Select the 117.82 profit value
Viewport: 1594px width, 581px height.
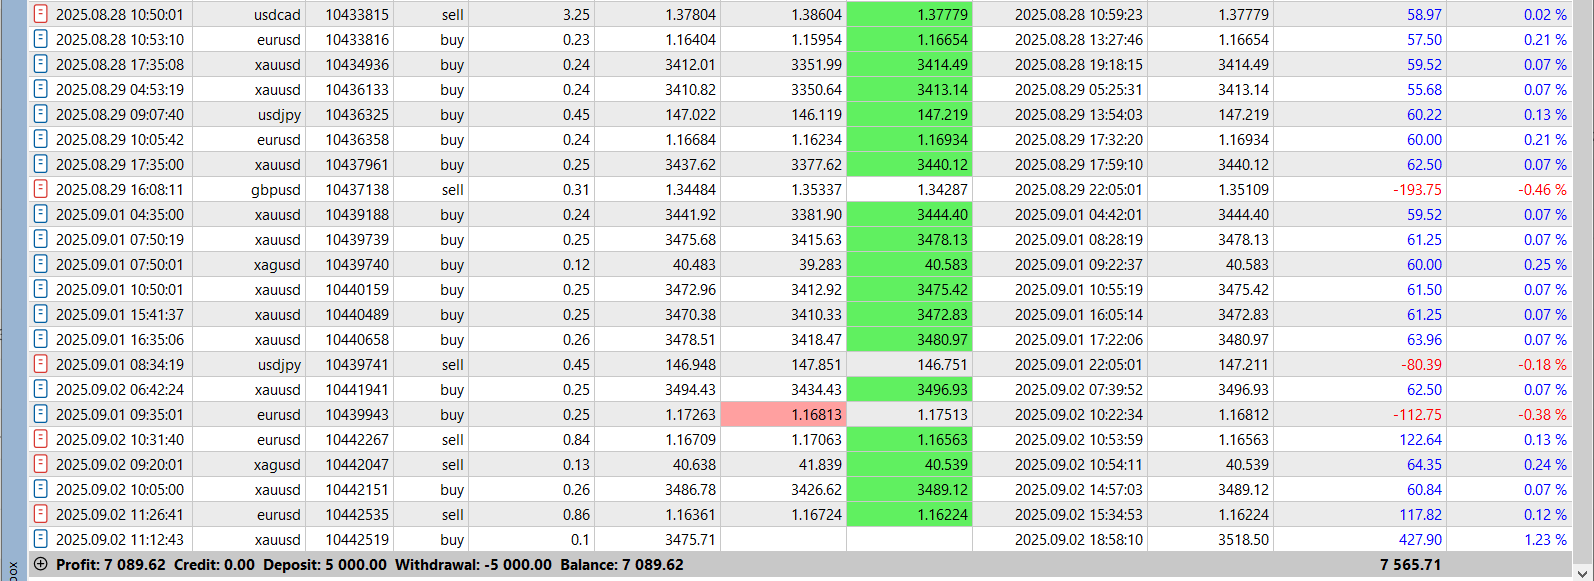1420,515
